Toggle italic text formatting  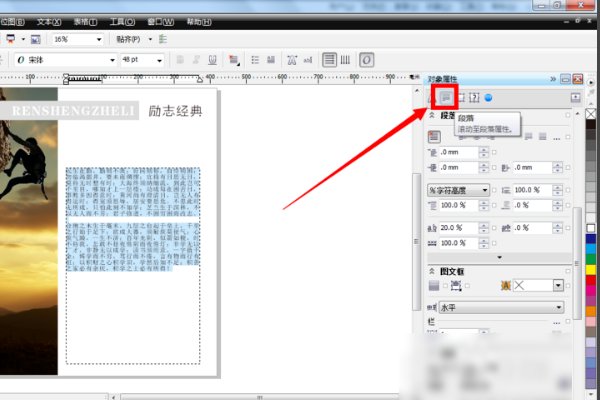pos(196,60)
